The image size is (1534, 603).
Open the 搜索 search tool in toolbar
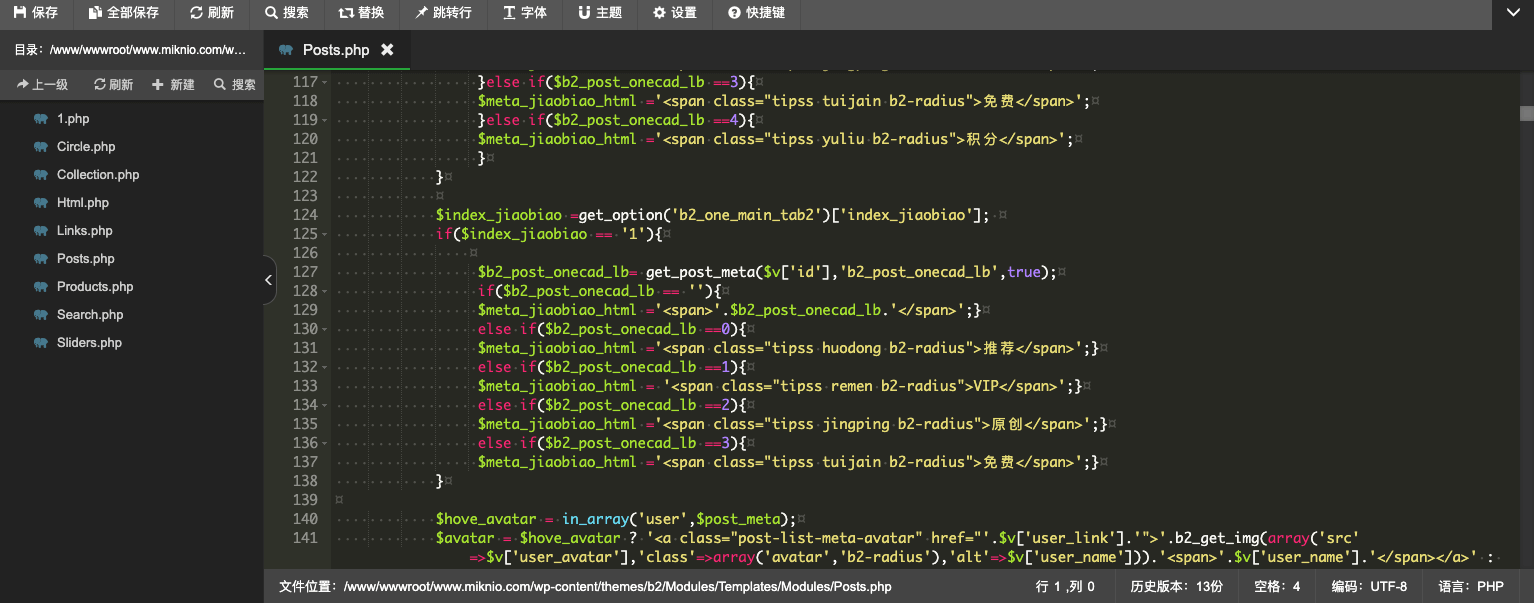[x=287, y=13]
